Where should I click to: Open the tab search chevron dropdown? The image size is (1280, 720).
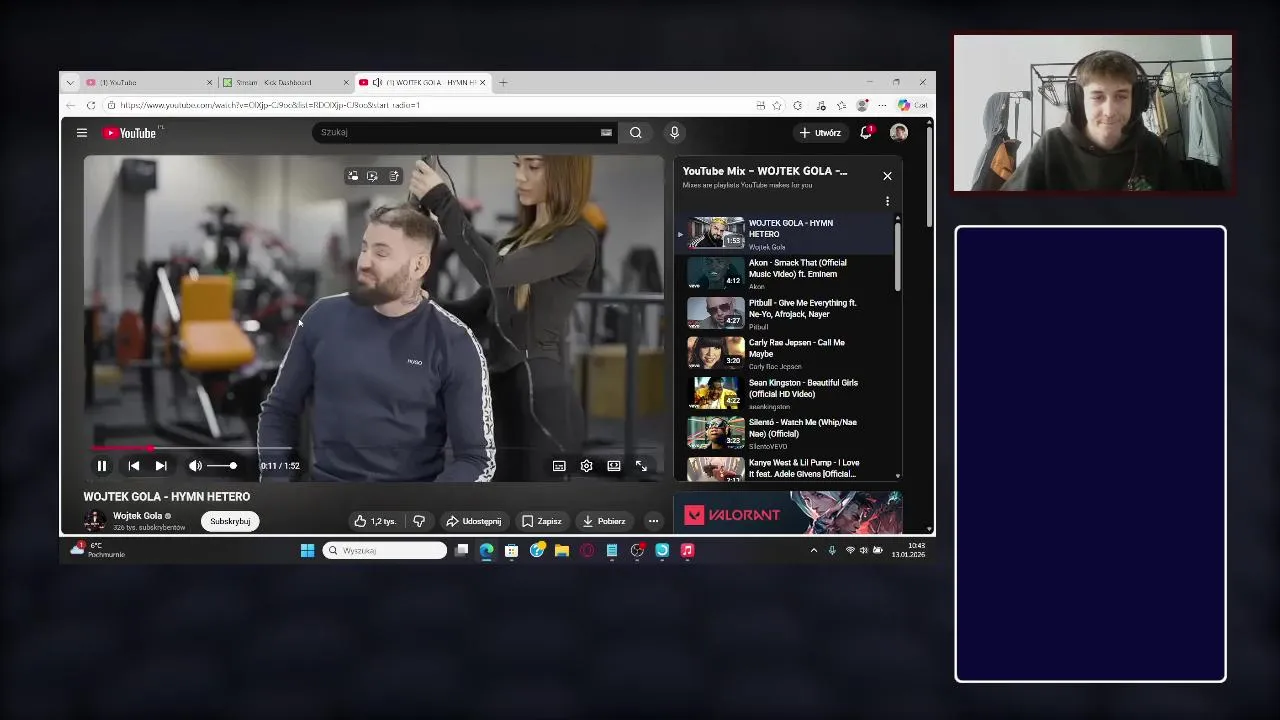(x=70, y=82)
